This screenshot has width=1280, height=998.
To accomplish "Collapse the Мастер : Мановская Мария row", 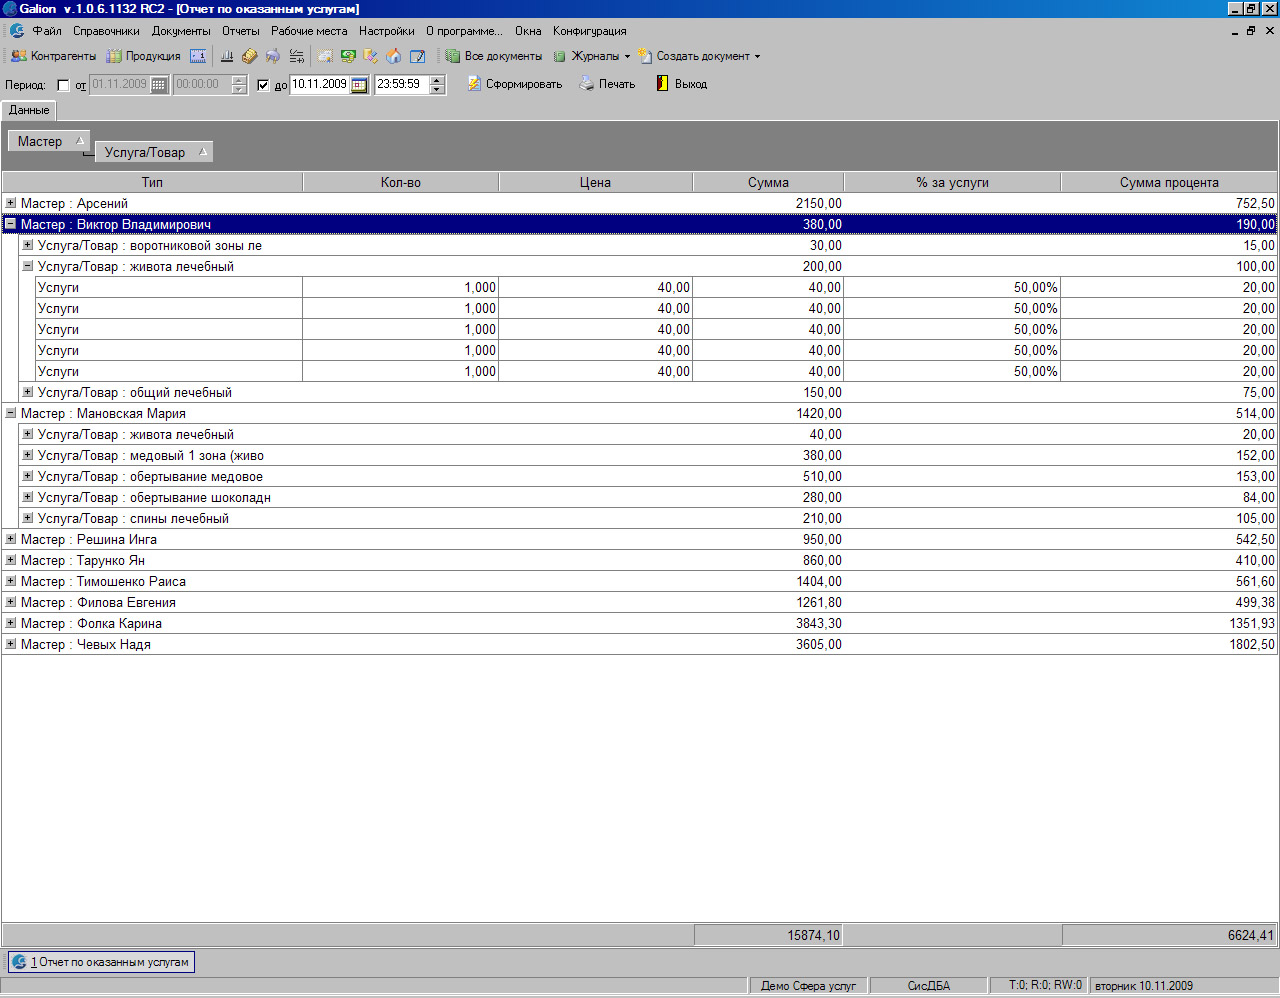I will click(11, 413).
